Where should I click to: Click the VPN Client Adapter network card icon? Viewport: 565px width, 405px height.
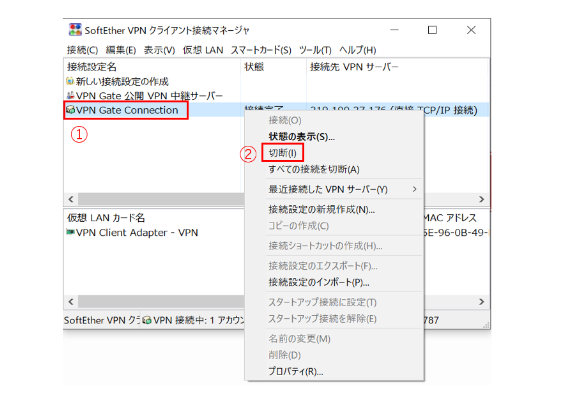coord(71,232)
